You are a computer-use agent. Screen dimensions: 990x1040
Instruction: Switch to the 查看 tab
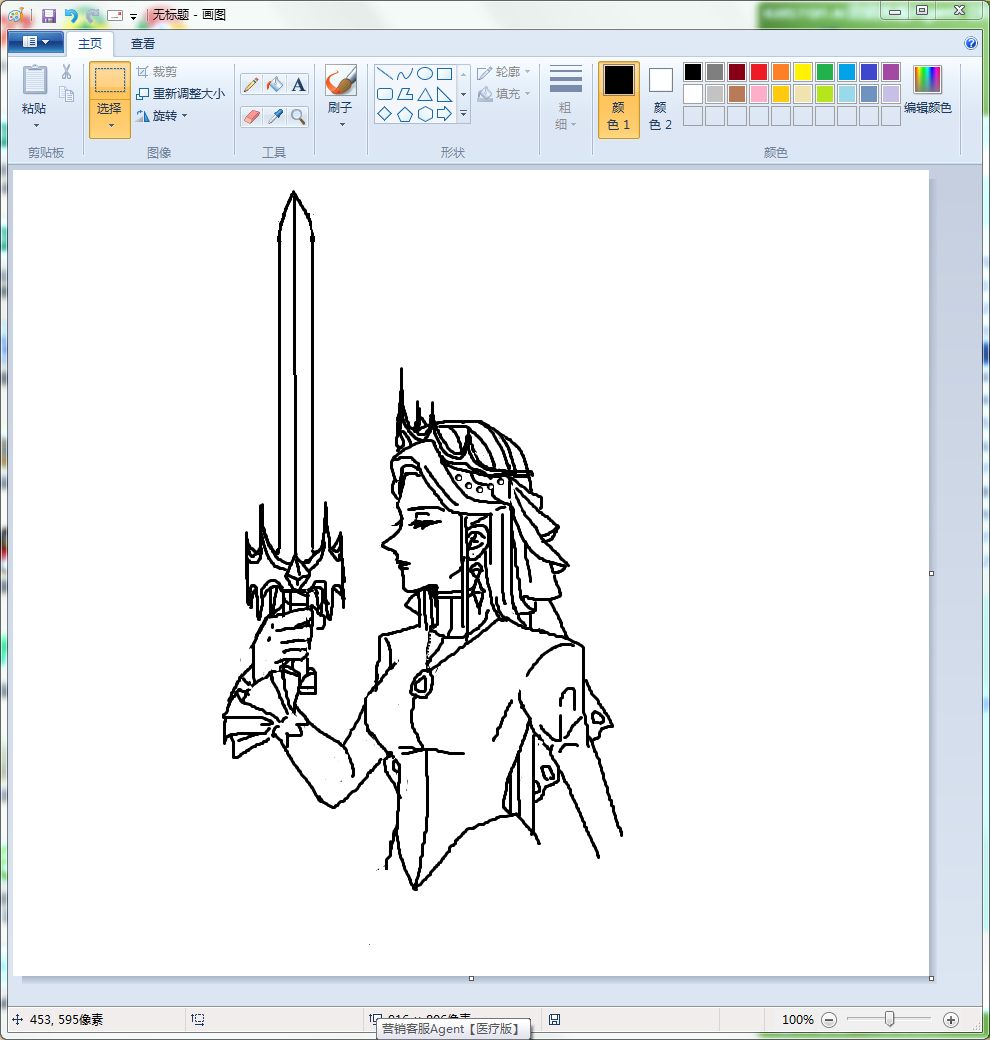143,44
